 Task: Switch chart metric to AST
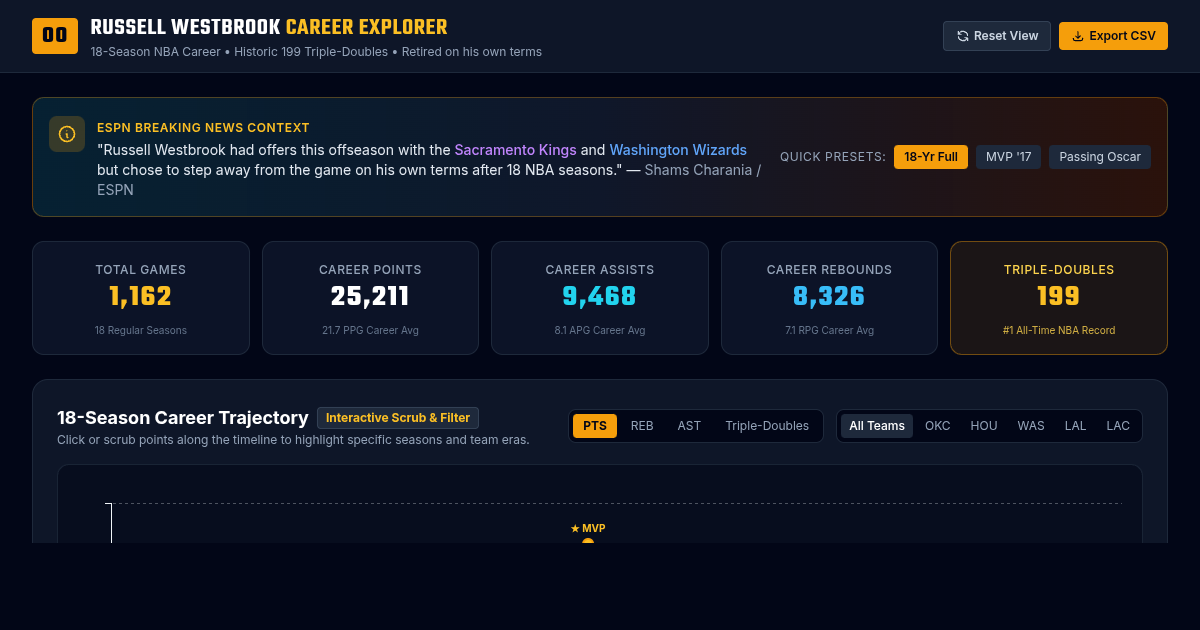tap(689, 426)
